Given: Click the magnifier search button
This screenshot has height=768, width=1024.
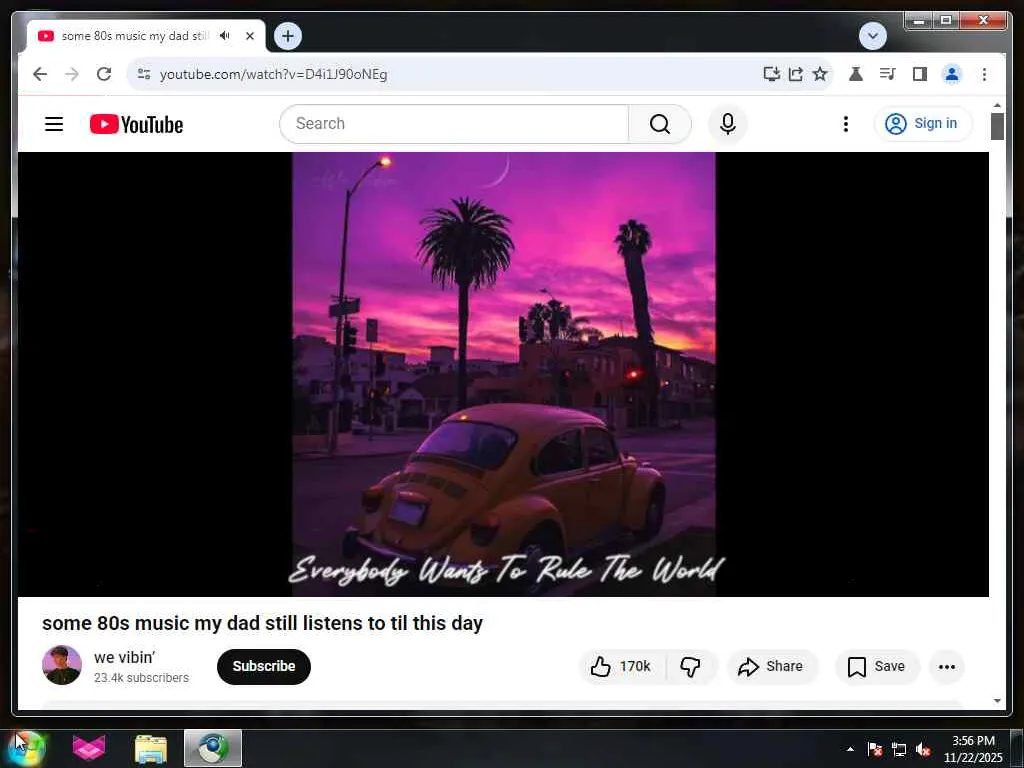Looking at the screenshot, I should (x=660, y=123).
